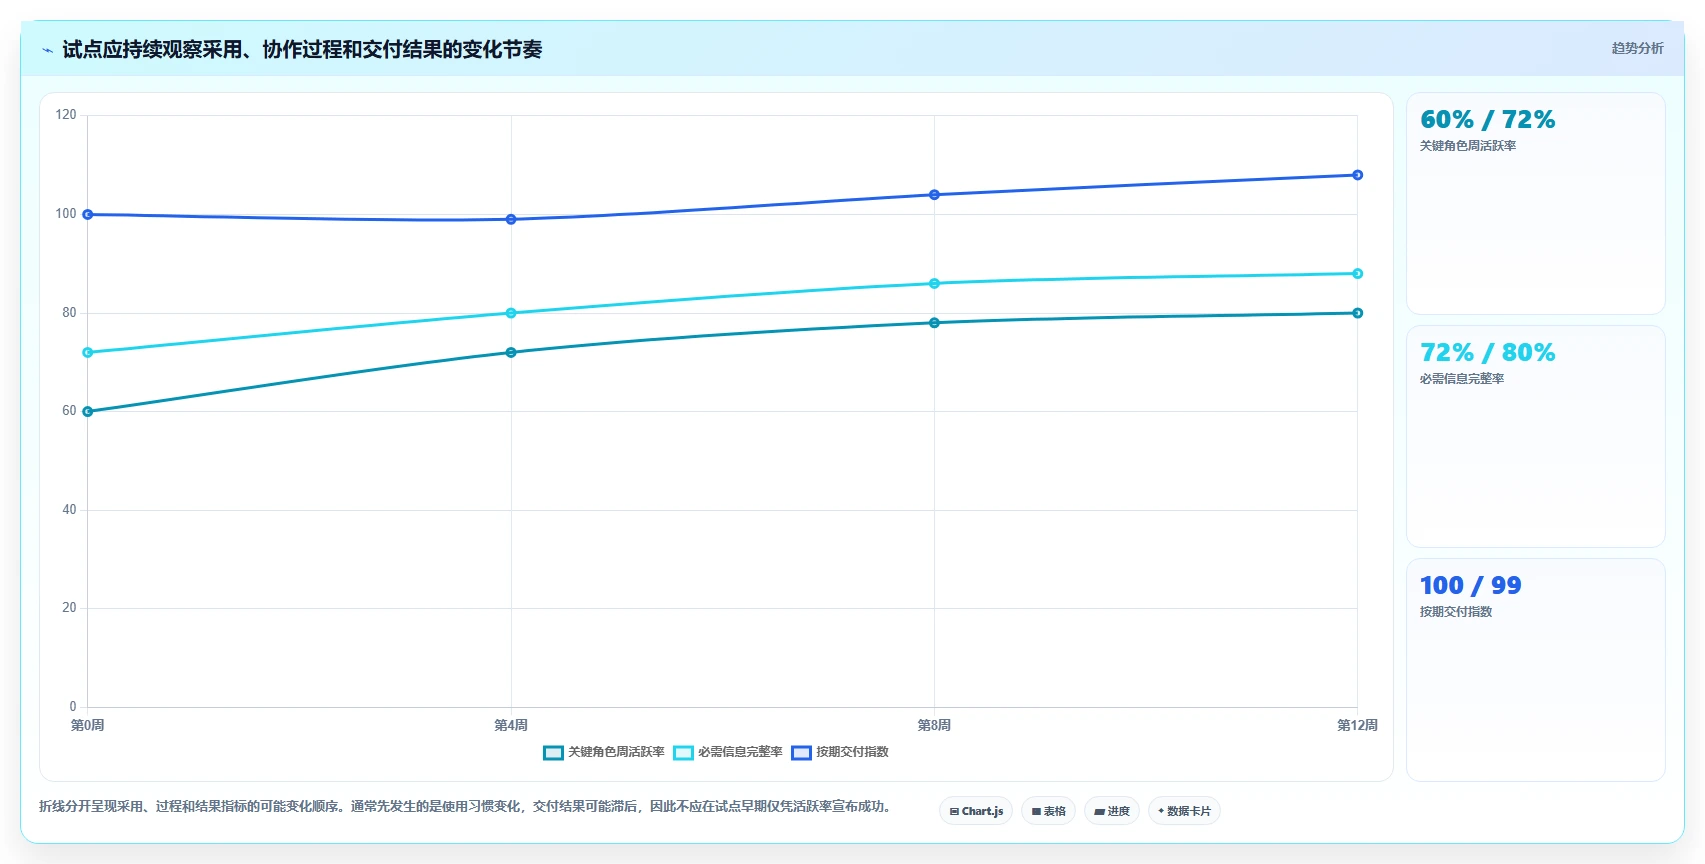Toggle 按期交付指数 legend swatch

click(801, 753)
